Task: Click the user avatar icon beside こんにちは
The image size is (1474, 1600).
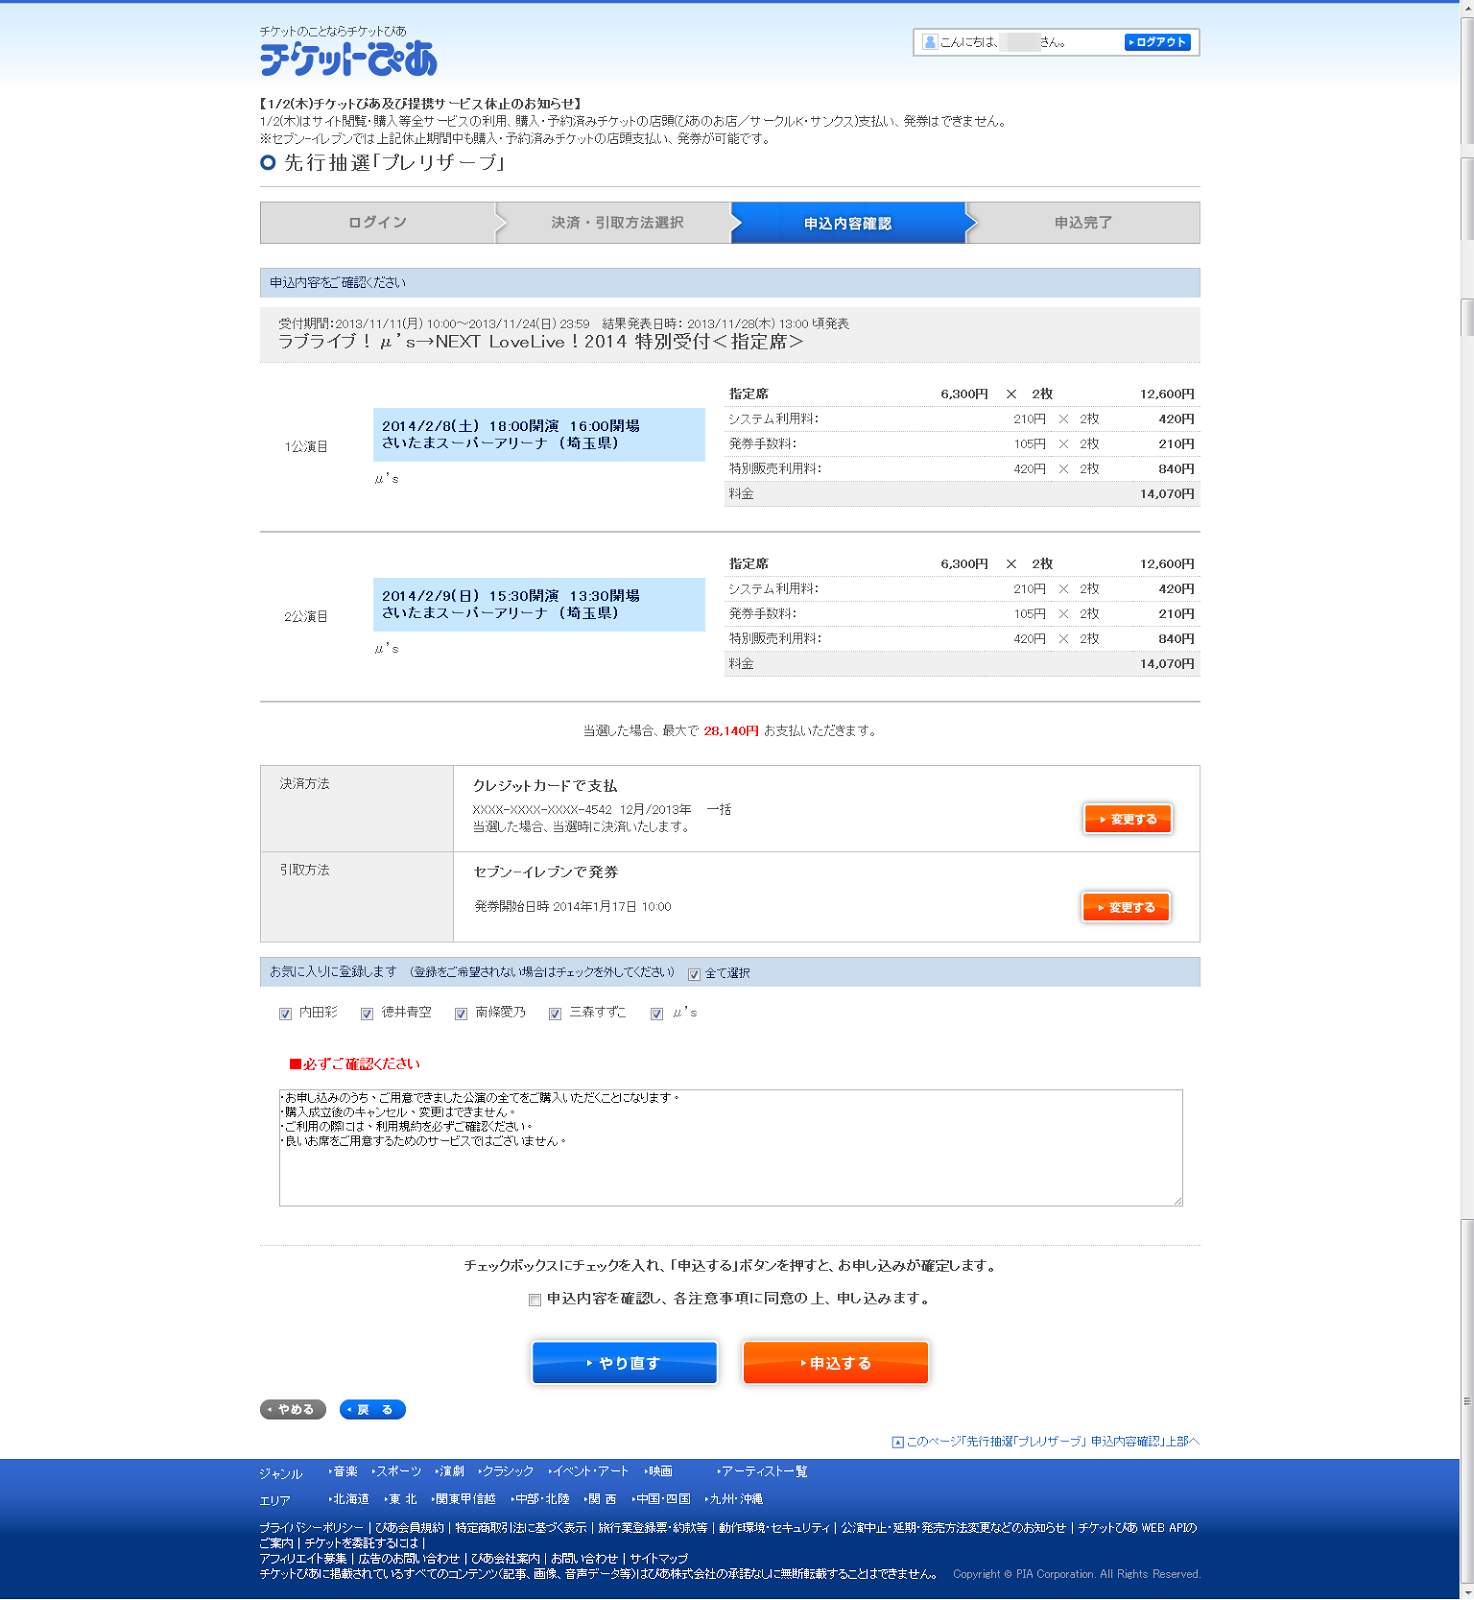Action: click(930, 42)
